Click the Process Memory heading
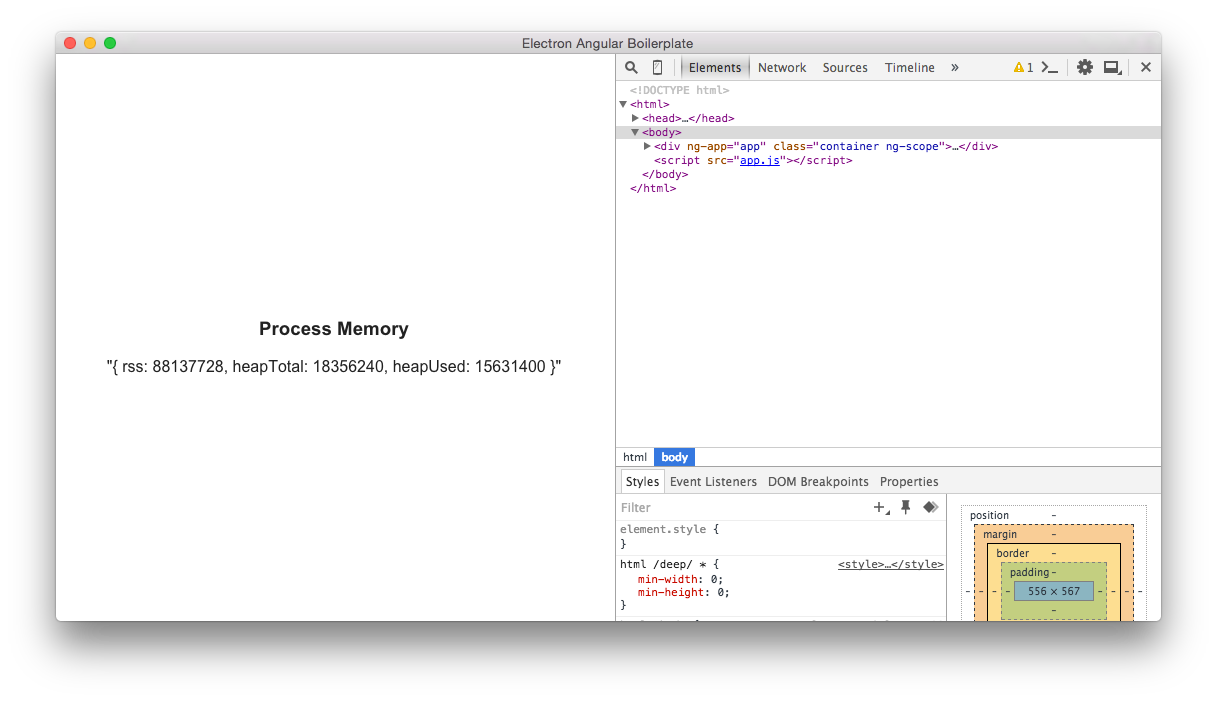This screenshot has width=1217, height=701. tap(334, 329)
